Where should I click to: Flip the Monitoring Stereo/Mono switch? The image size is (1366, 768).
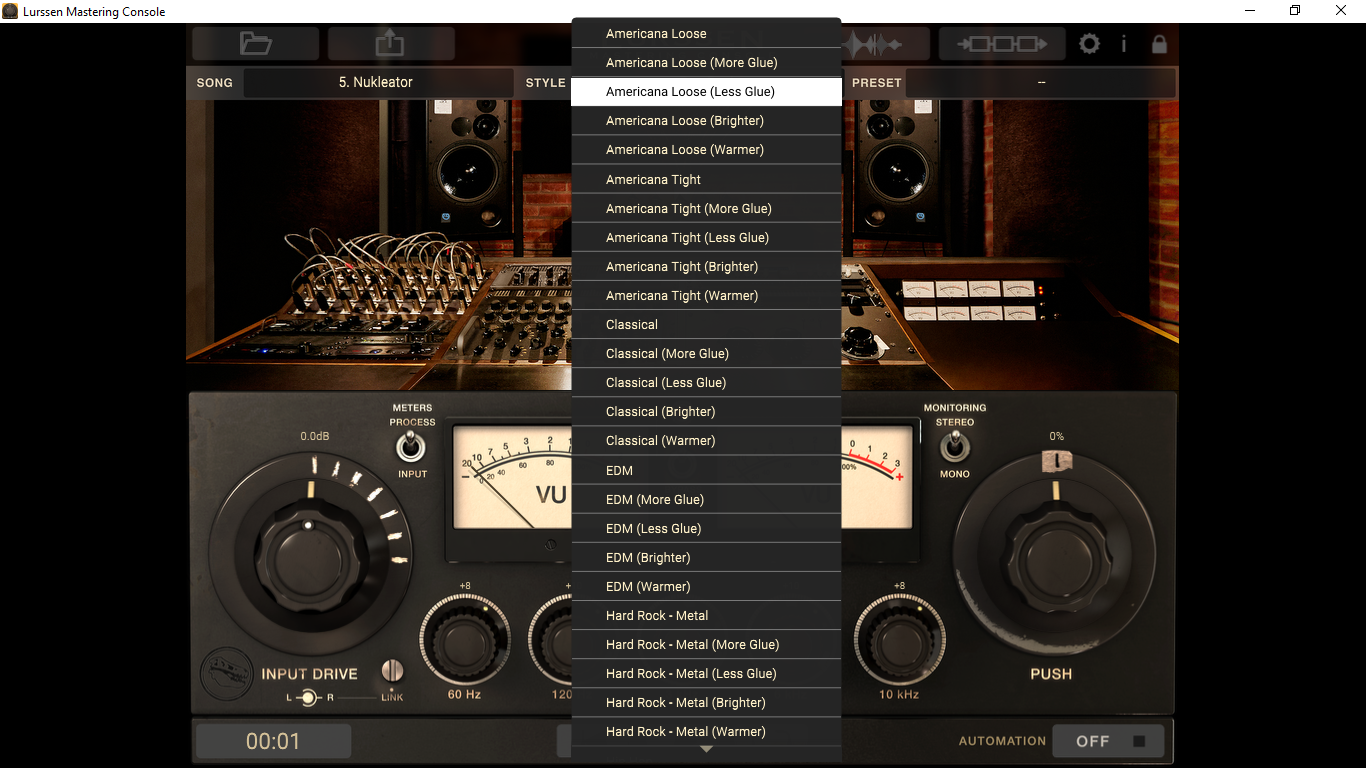(954, 448)
